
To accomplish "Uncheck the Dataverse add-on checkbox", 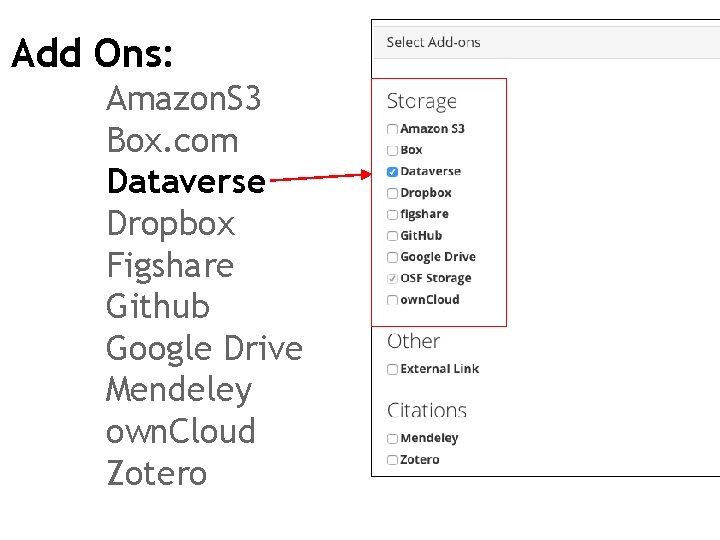I will pos(393,172).
